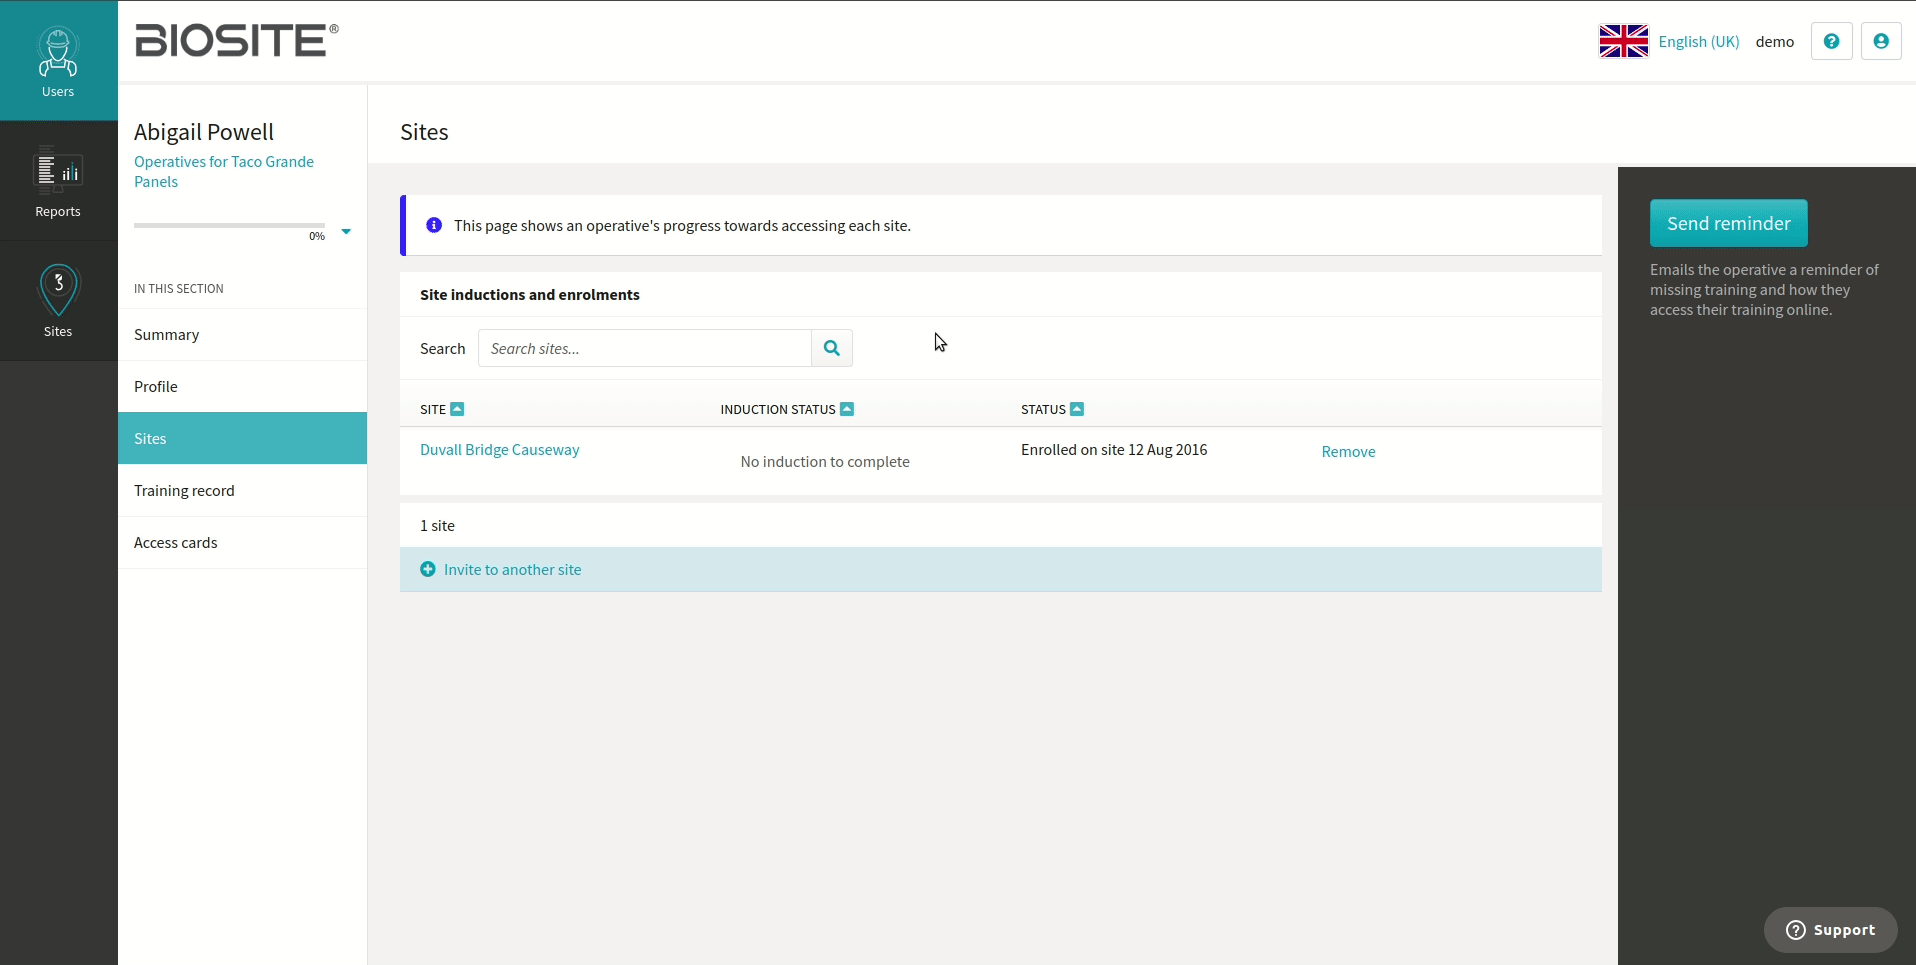Open the Users section icon

[58, 55]
